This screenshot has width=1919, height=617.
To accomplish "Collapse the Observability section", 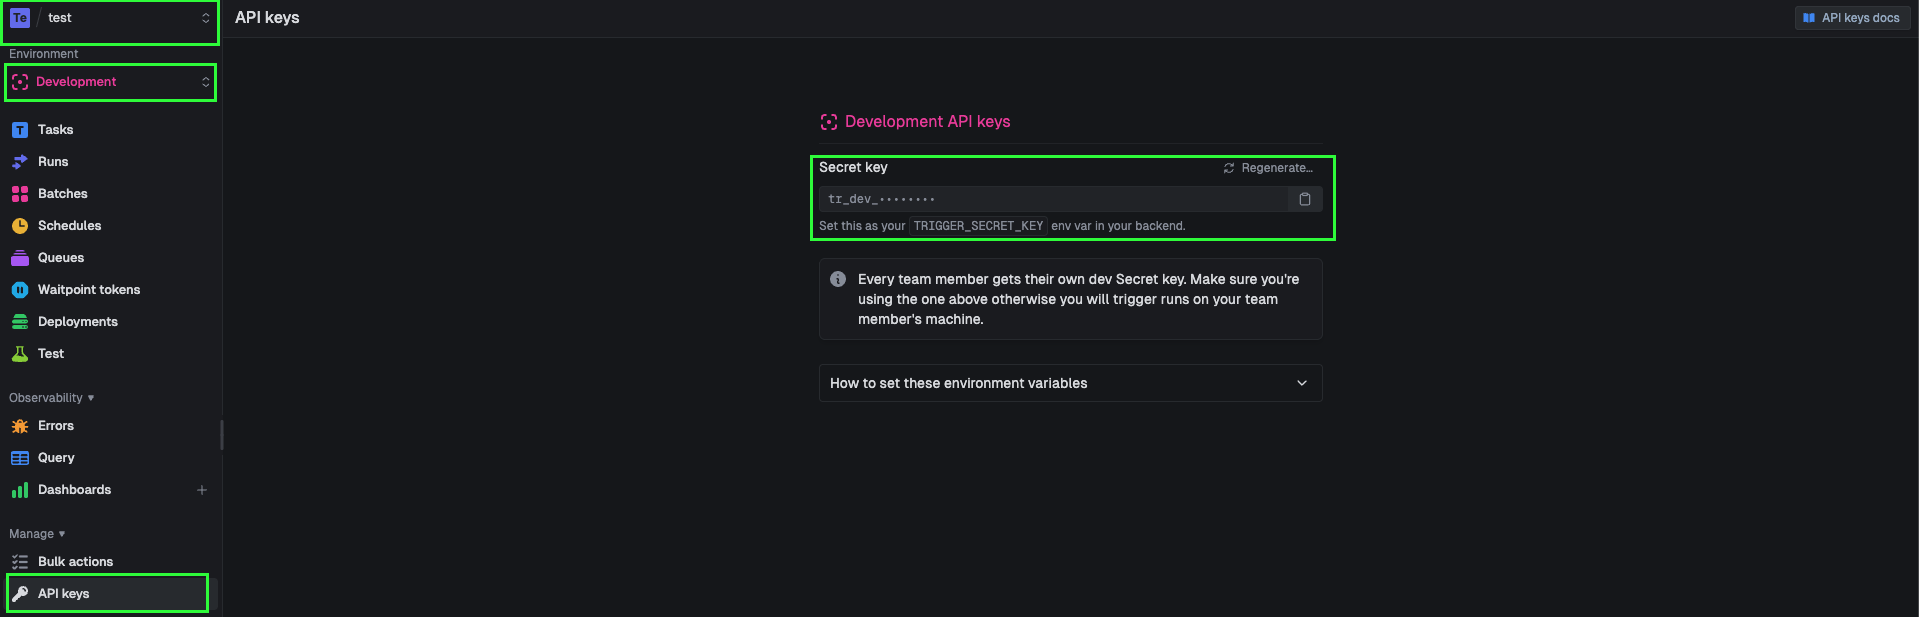I will click(52, 398).
